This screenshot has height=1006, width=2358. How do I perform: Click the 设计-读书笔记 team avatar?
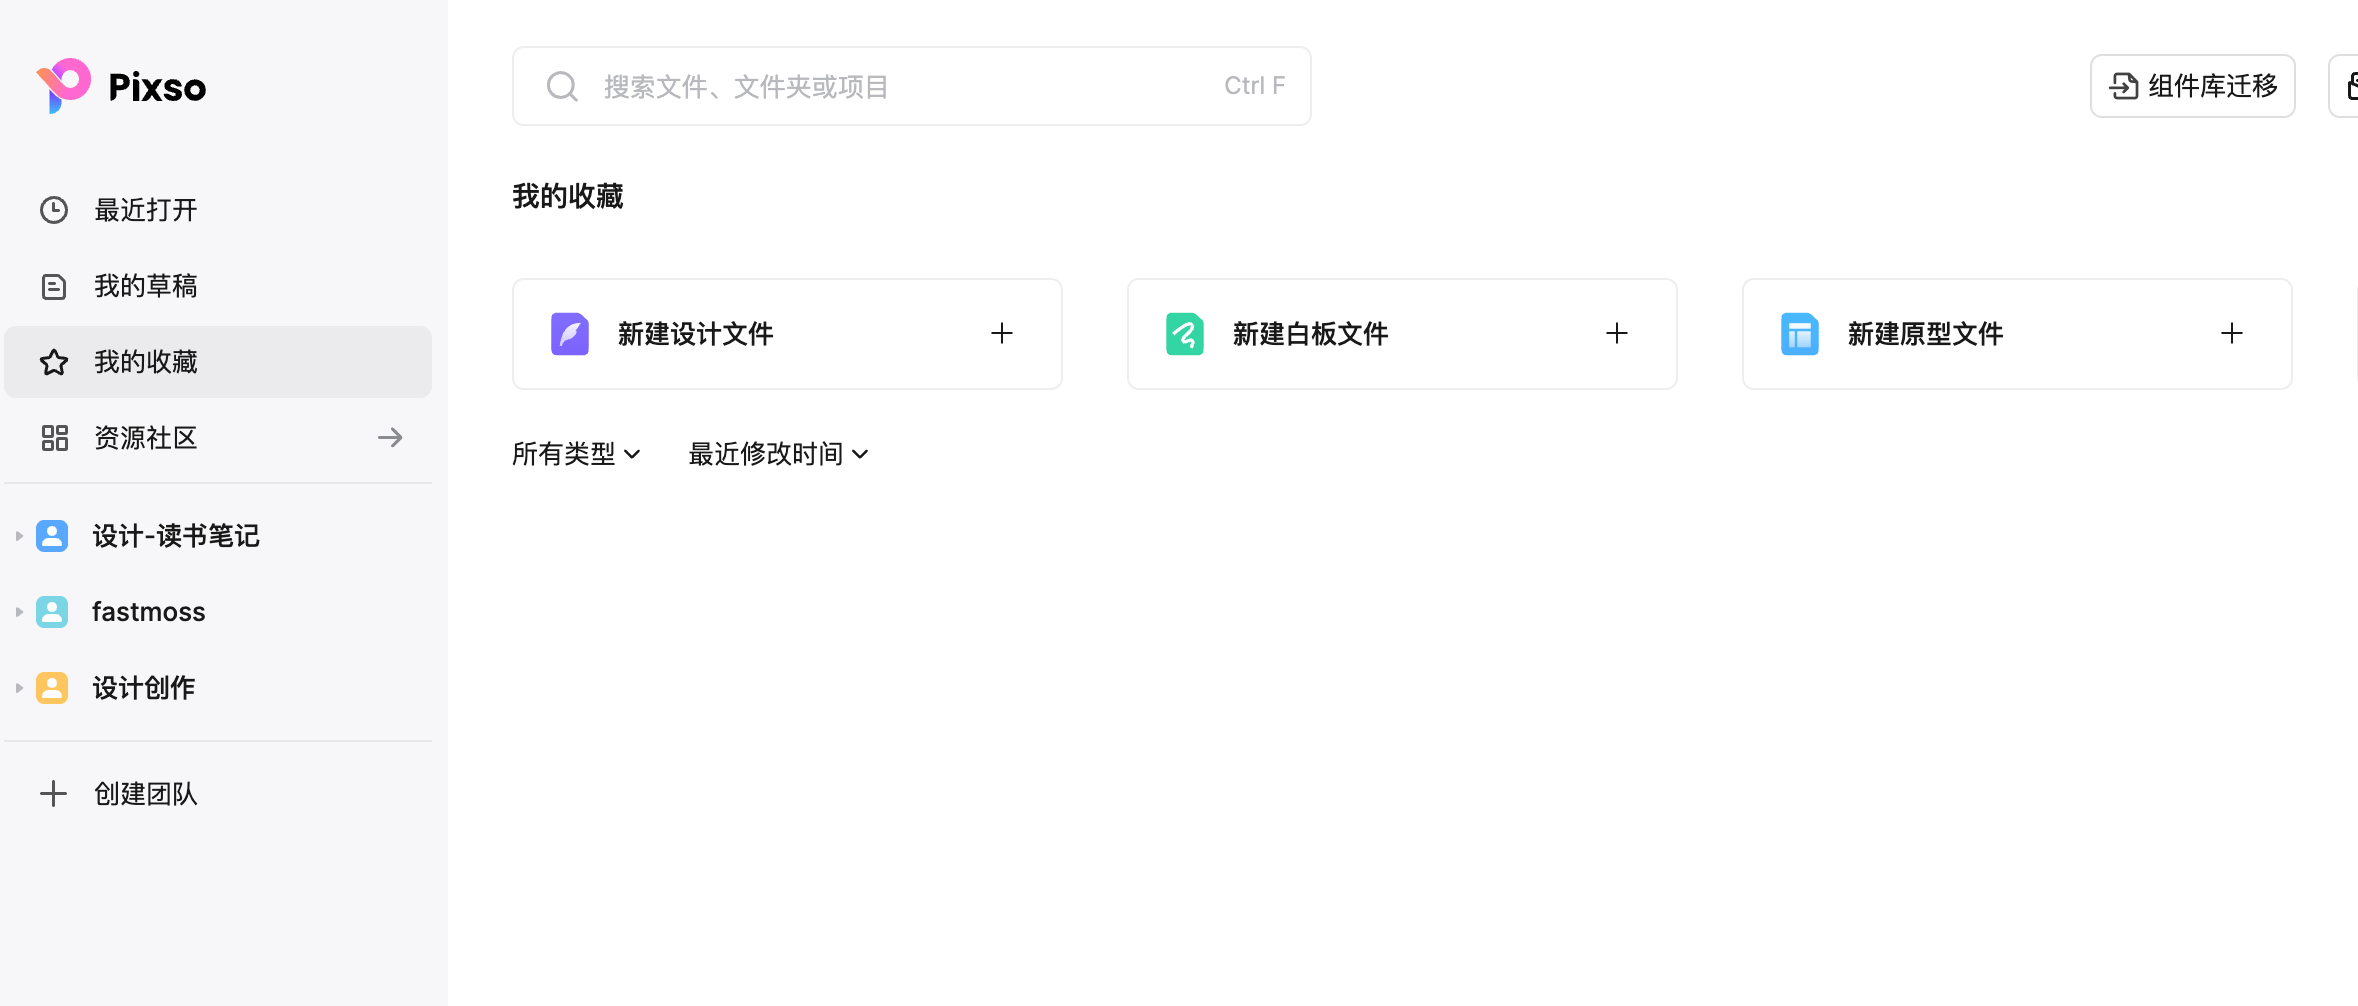(52, 535)
